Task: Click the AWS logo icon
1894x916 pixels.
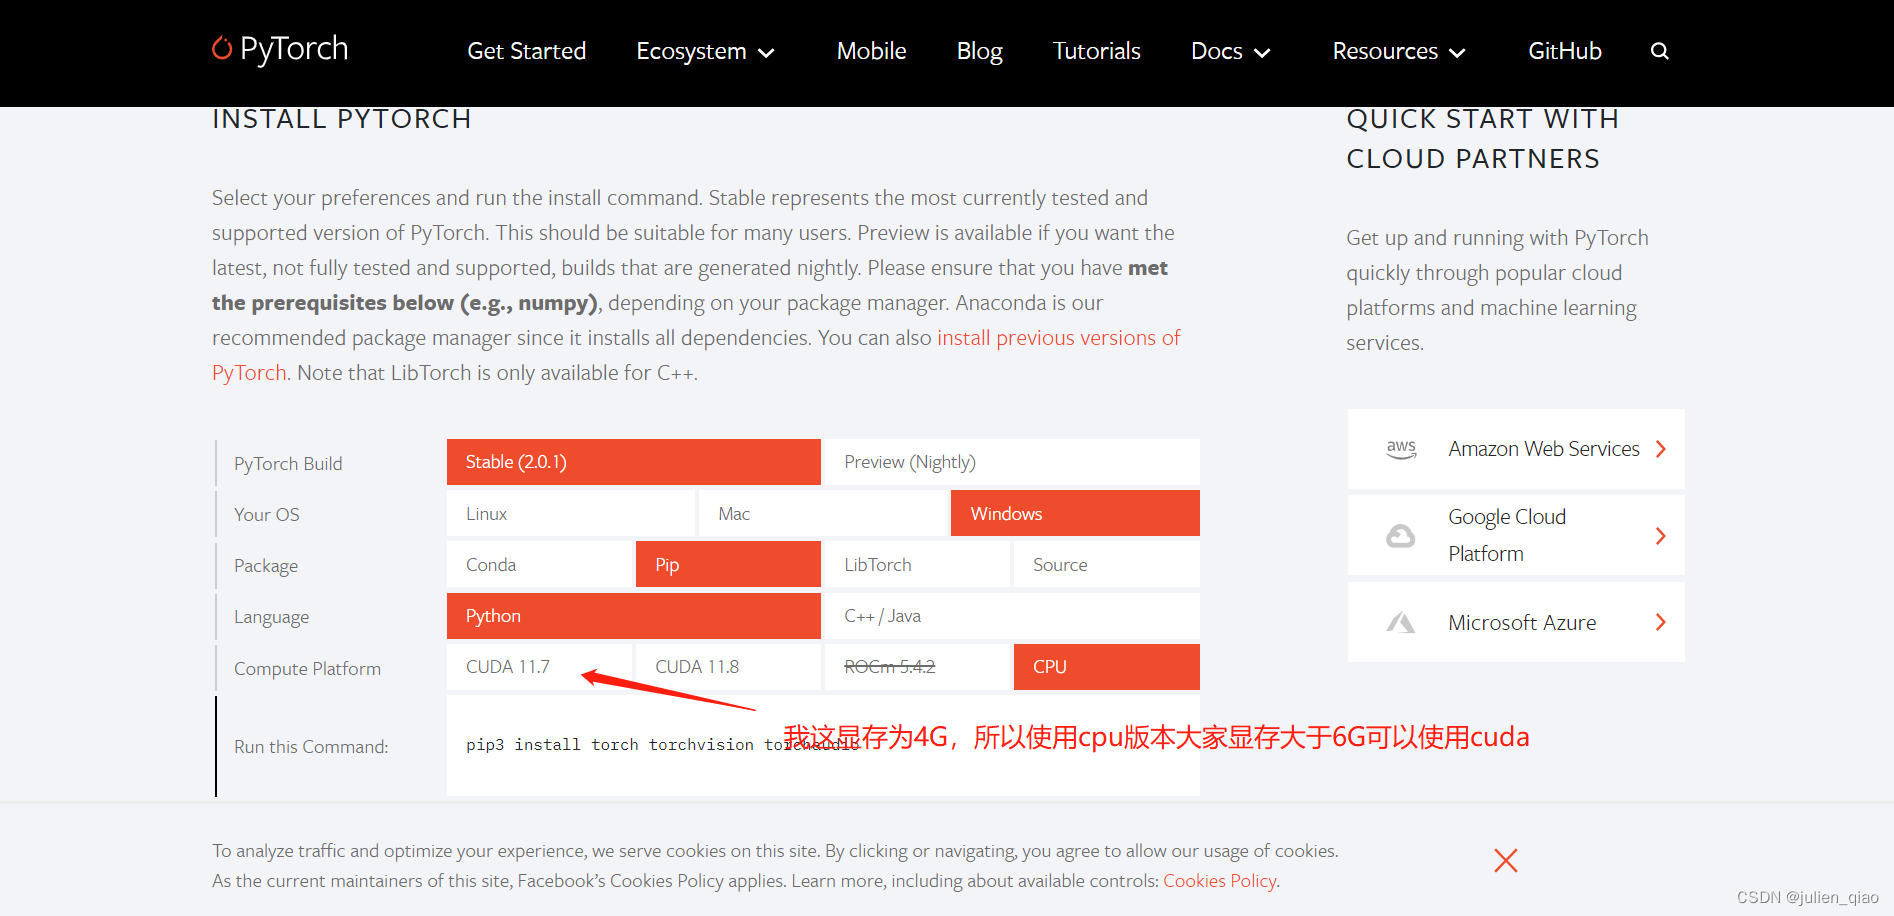Action: [1401, 449]
